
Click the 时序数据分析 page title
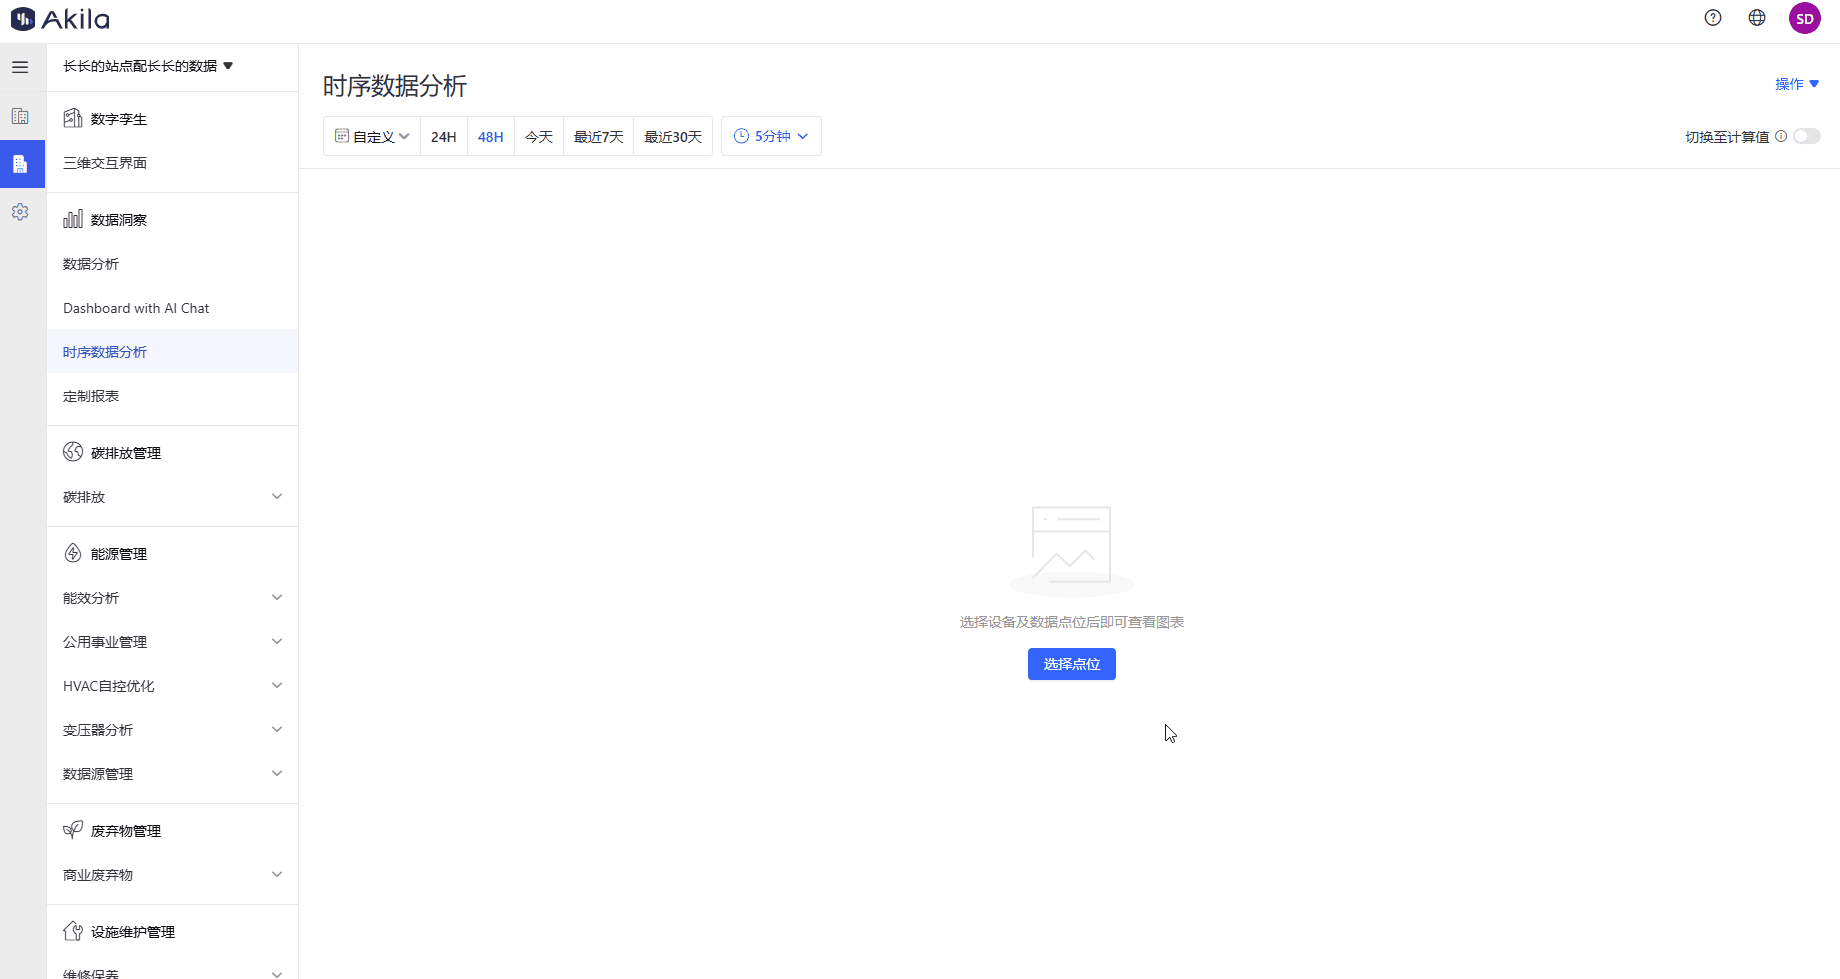pyautogui.click(x=395, y=86)
